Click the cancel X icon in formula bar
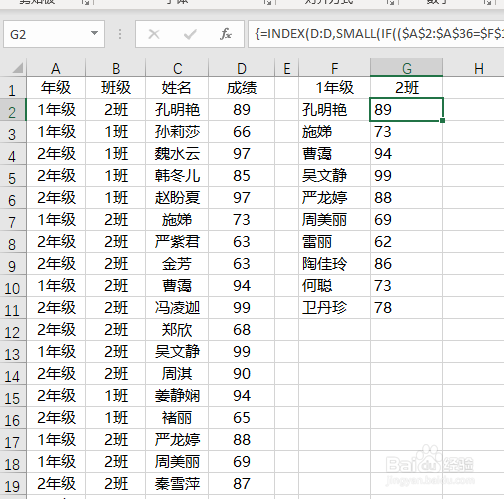The image size is (504, 499). click(154, 34)
